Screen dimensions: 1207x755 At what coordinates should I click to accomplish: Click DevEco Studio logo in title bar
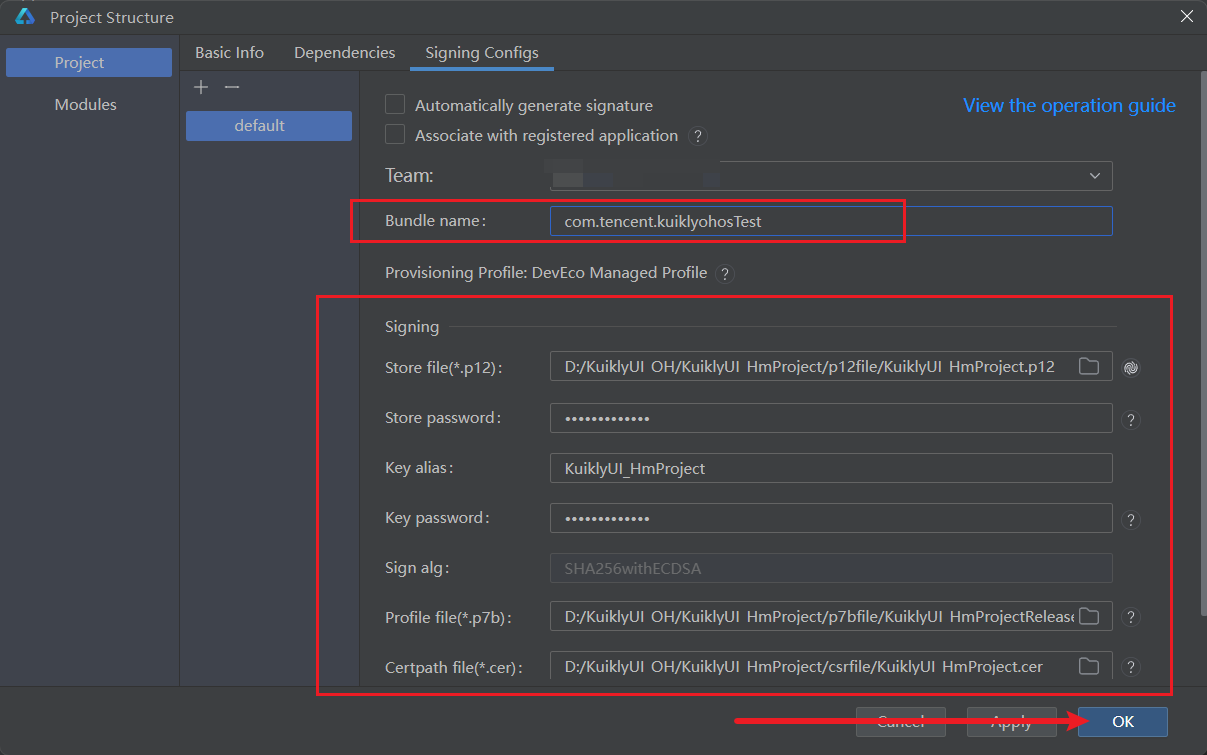[25, 16]
